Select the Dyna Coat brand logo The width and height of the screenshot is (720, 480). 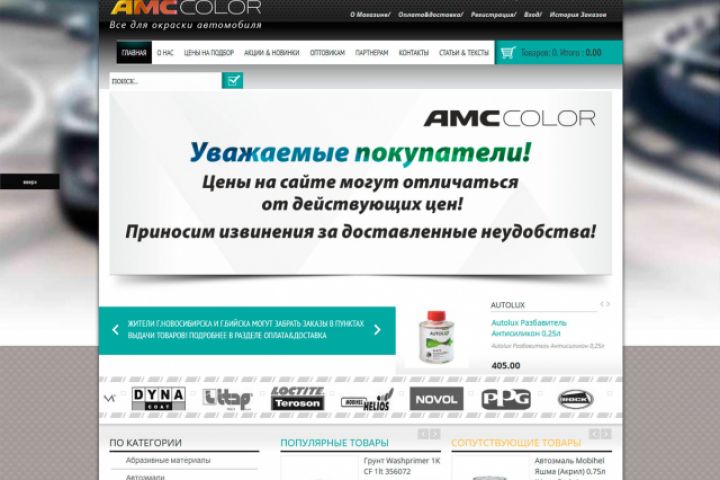(x=158, y=398)
